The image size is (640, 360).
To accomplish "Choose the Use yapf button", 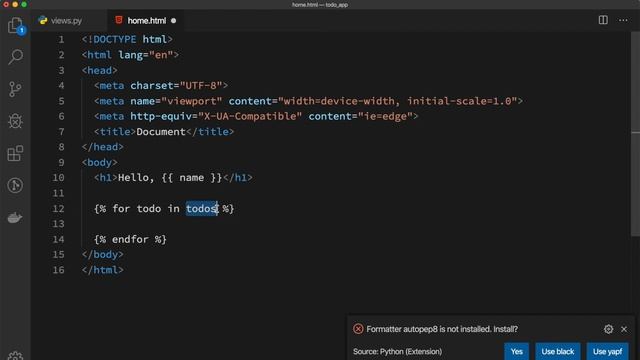I will (x=607, y=351).
